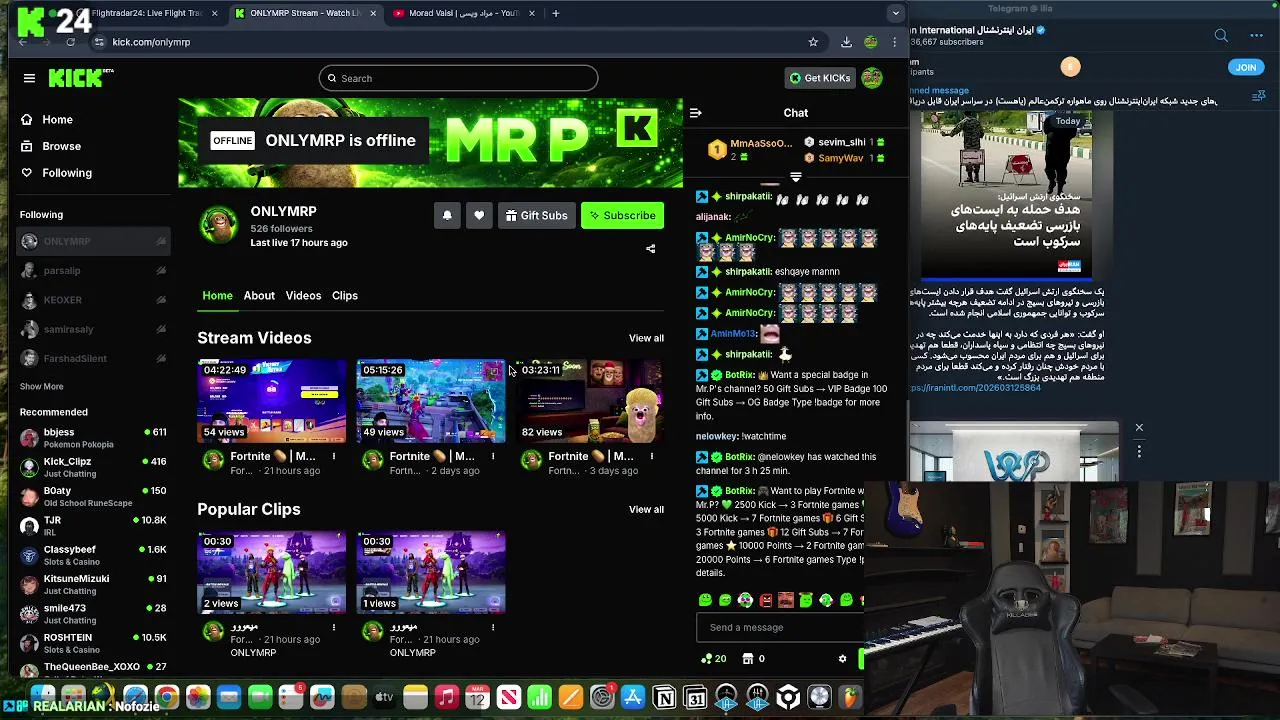Open chat settings gear icon
This screenshot has height=720, width=1280.
pyautogui.click(x=842, y=659)
